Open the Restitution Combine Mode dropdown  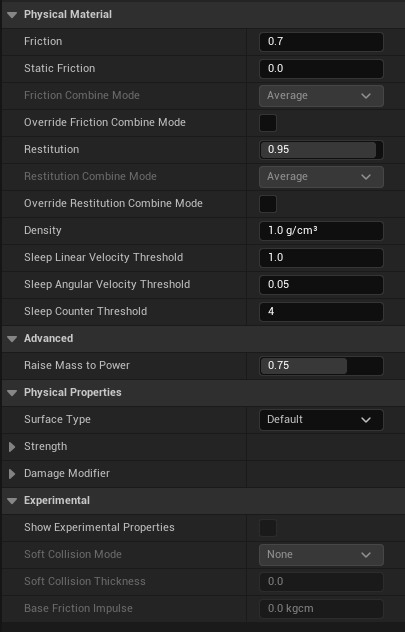coord(321,177)
